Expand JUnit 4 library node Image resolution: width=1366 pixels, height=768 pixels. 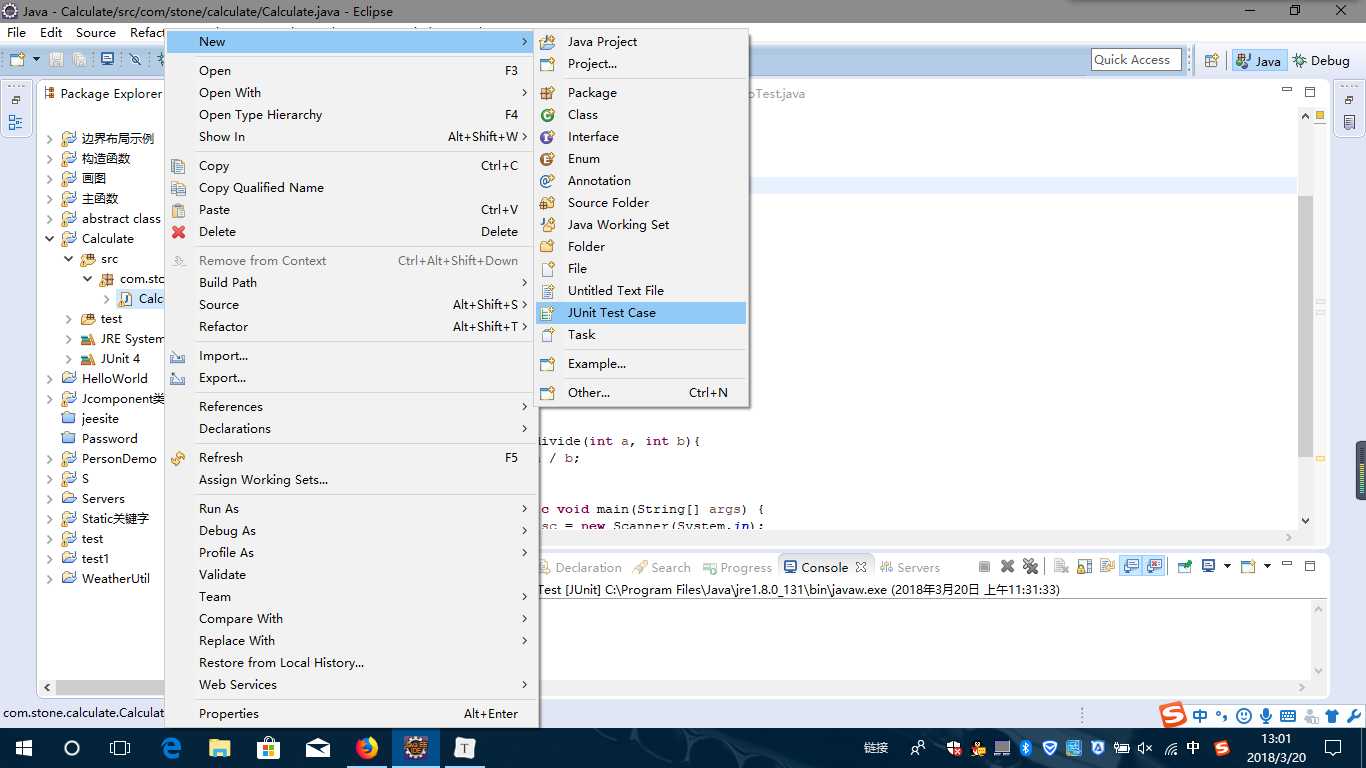click(69, 359)
